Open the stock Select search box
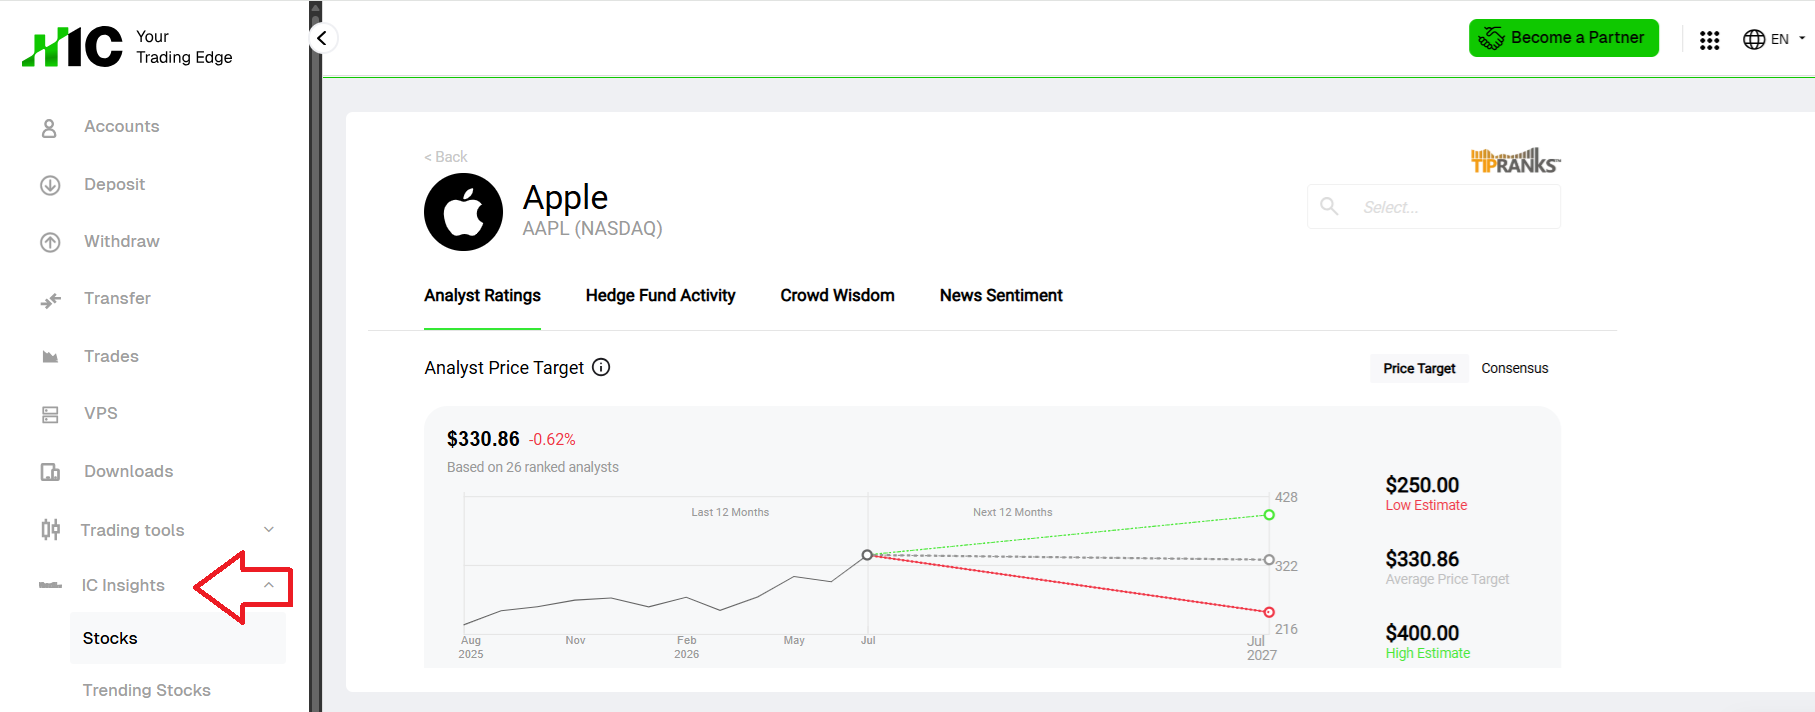This screenshot has height=712, width=1815. point(1433,207)
